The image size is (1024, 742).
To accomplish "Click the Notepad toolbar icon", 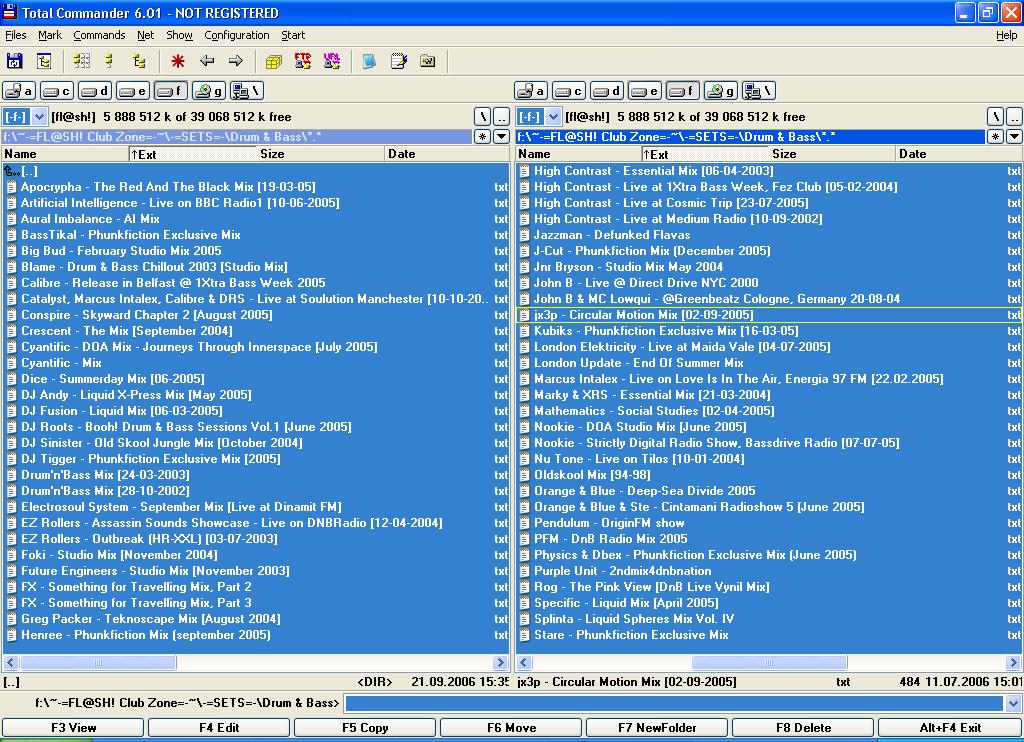I will coord(399,61).
